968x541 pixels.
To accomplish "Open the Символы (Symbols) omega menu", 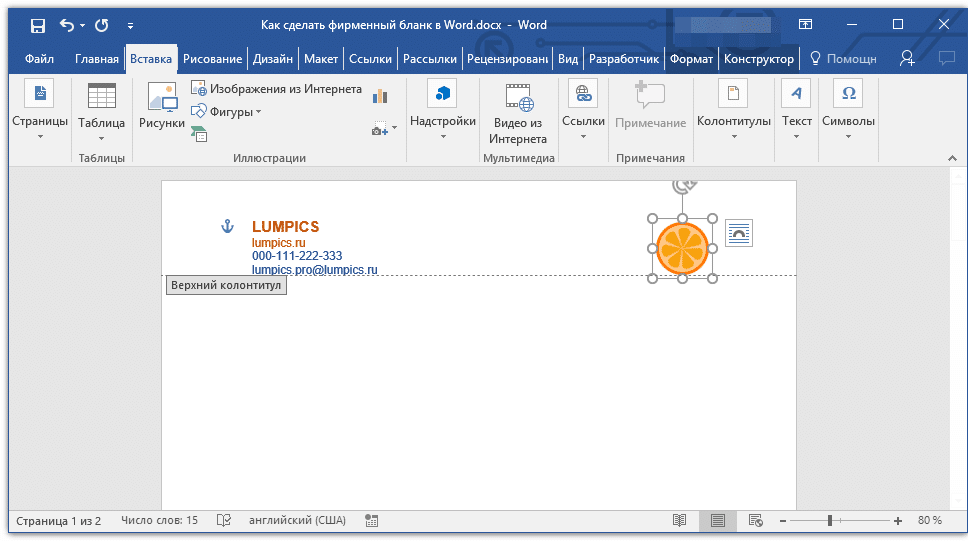I will (x=848, y=108).
